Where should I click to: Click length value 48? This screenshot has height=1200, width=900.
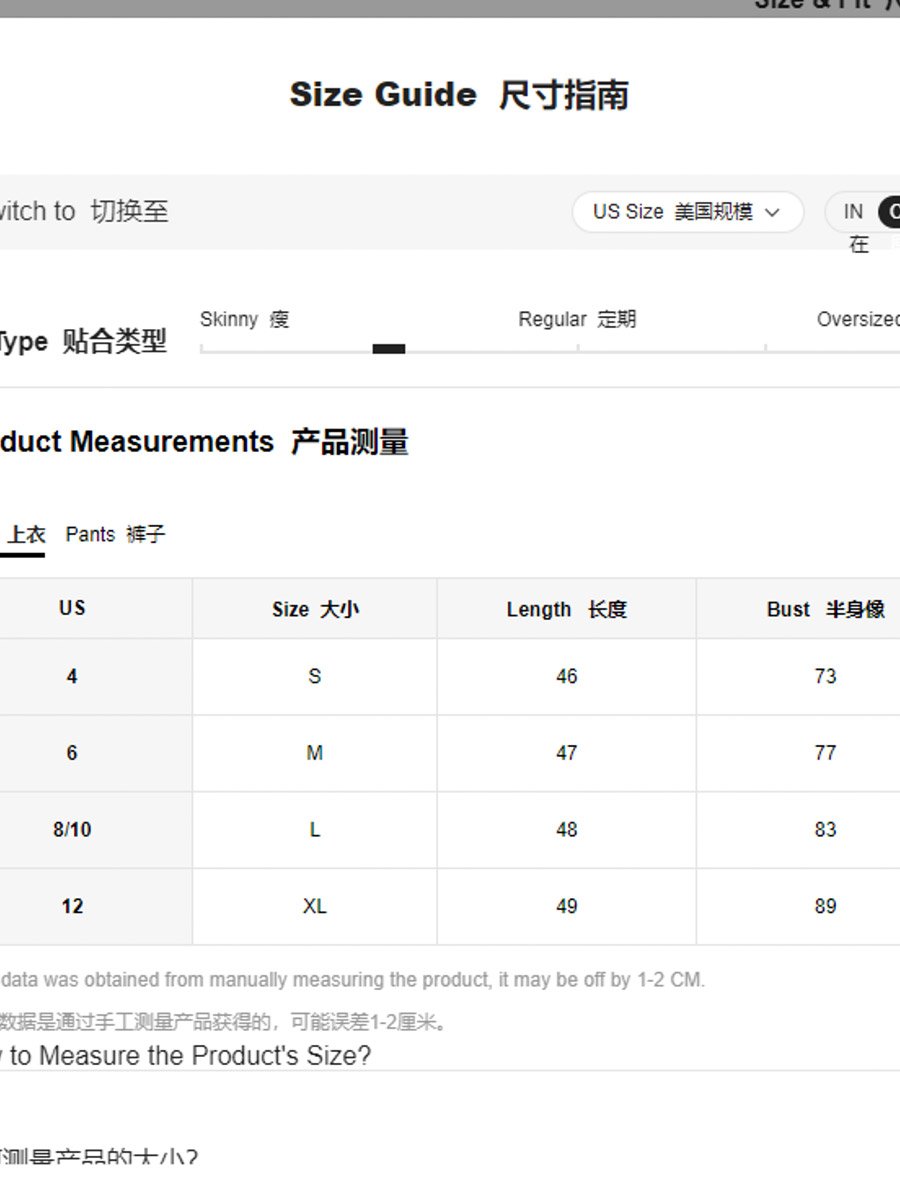[x=567, y=830]
